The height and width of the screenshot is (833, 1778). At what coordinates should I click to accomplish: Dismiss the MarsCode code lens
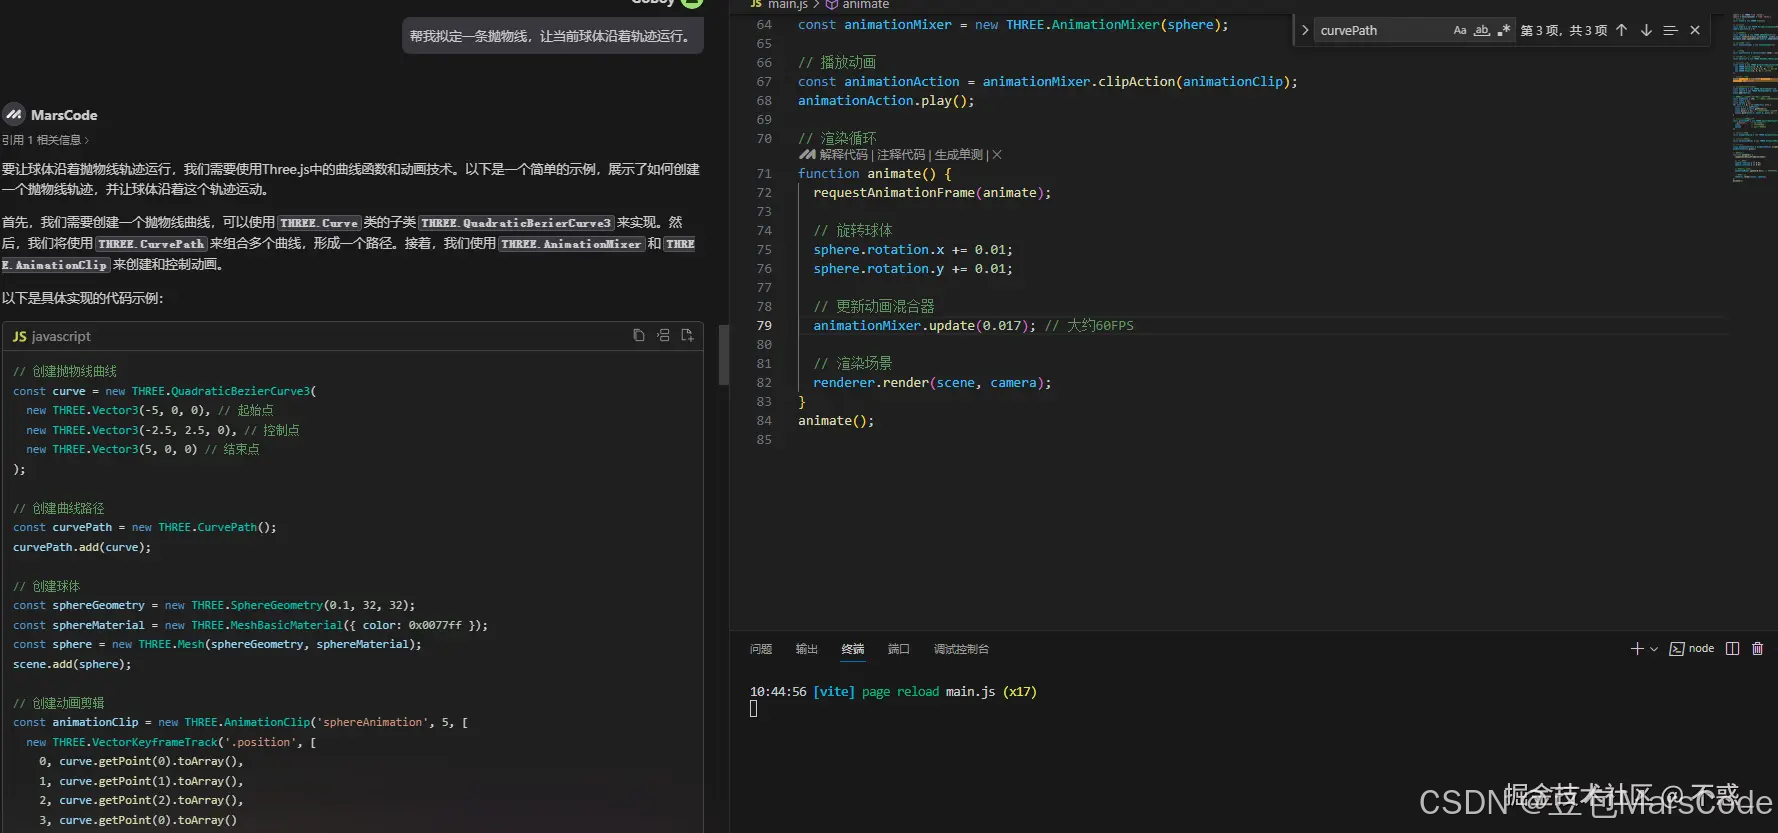coord(997,155)
